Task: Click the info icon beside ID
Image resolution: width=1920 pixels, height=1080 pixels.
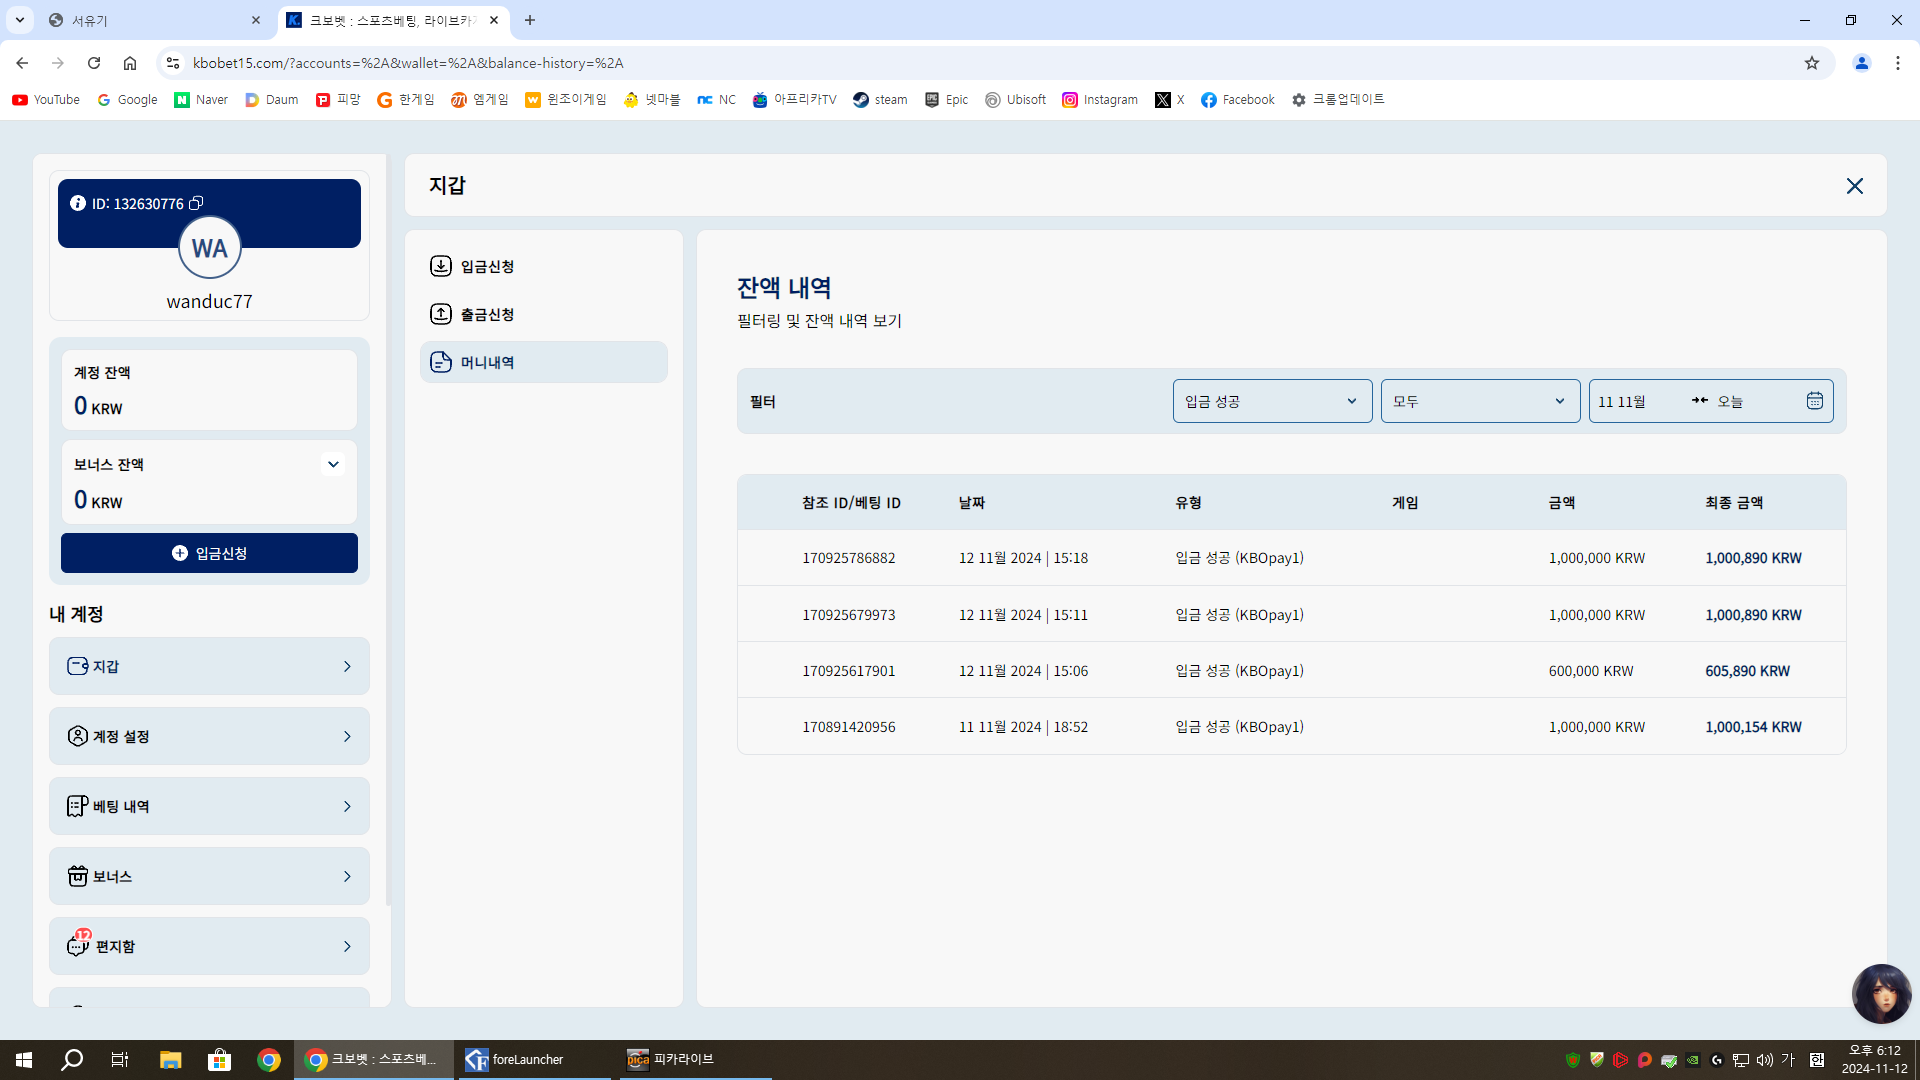Action: point(78,203)
